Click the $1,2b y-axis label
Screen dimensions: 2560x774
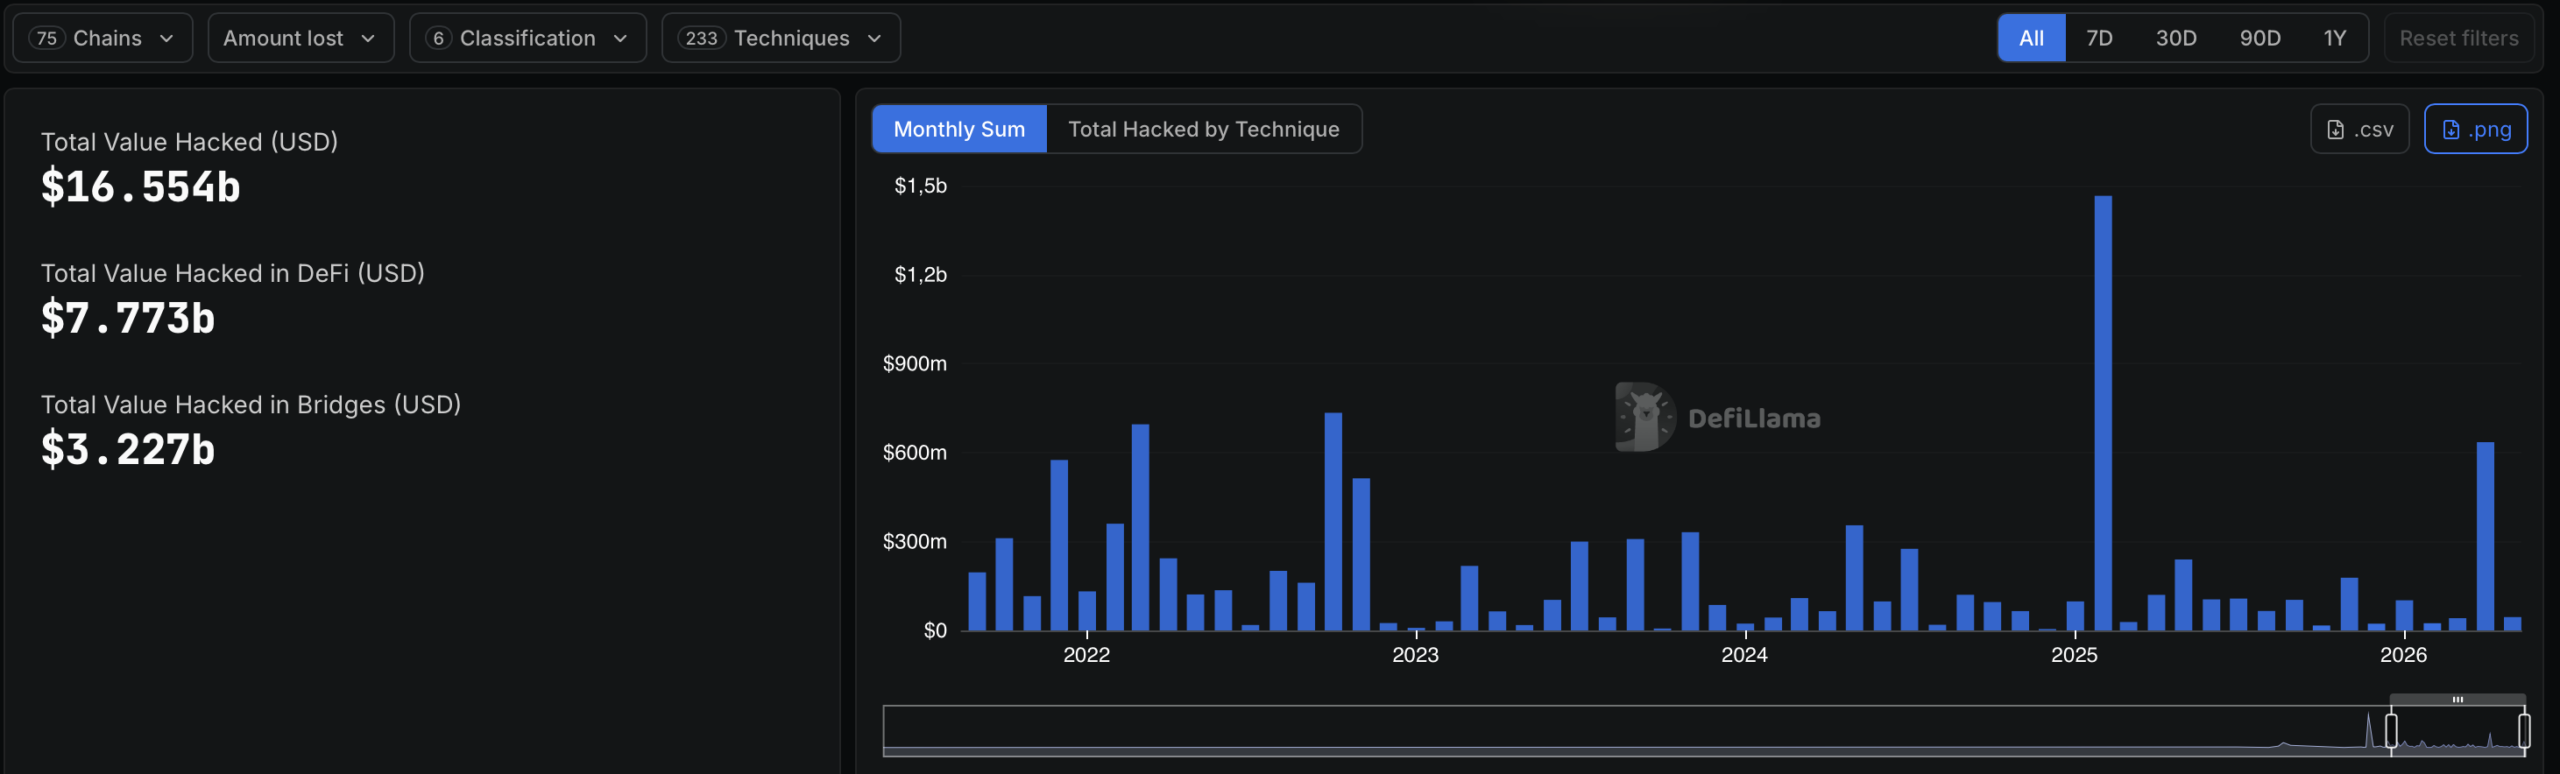coord(920,275)
